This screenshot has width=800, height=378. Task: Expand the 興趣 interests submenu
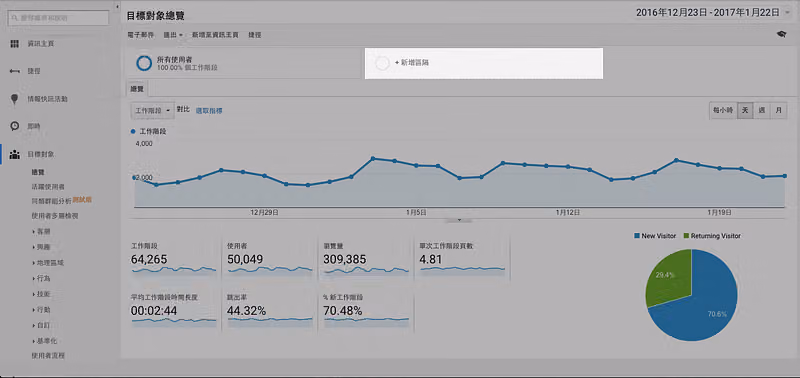coord(41,247)
